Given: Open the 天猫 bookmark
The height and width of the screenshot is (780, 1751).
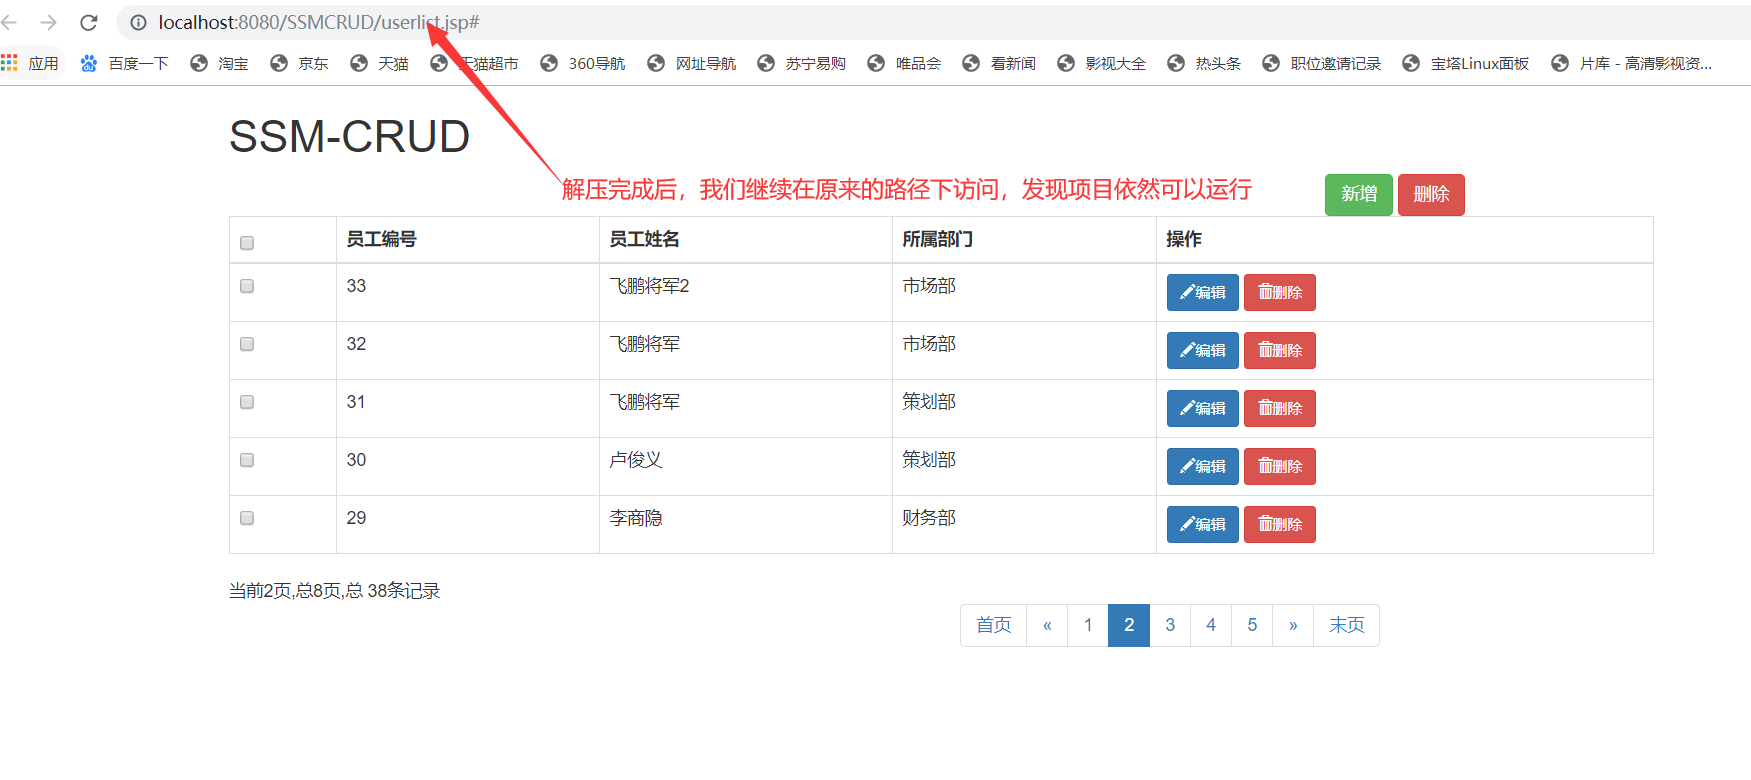Looking at the screenshot, I should pos(379,63).
